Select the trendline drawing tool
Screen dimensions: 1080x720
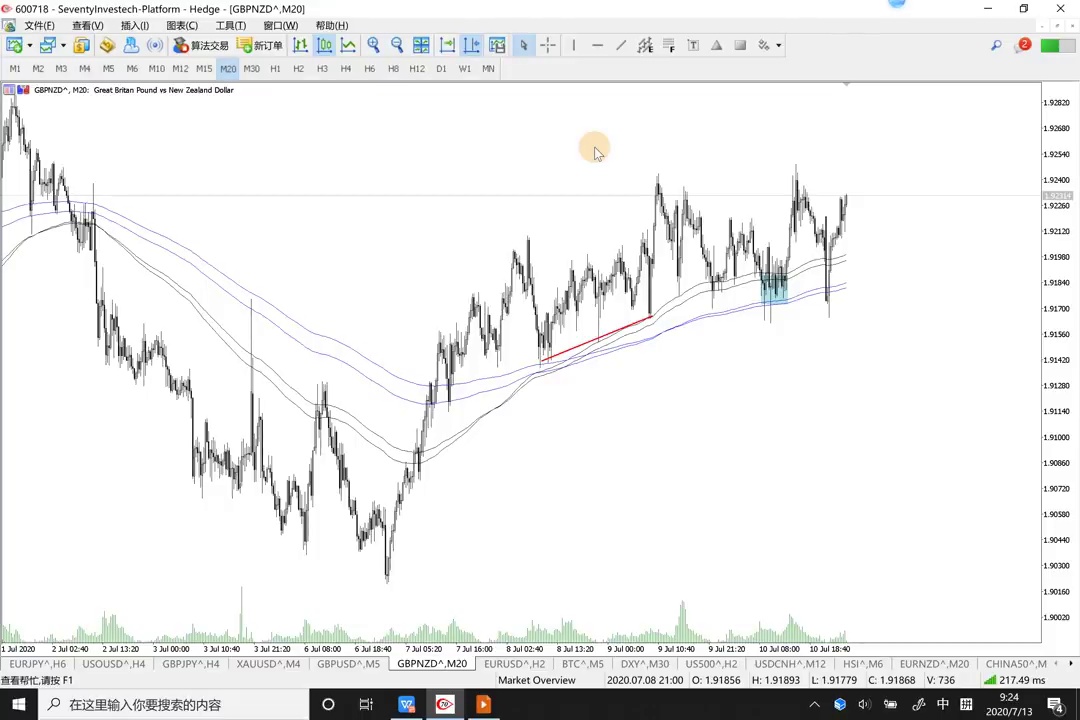tap(621, 45)
